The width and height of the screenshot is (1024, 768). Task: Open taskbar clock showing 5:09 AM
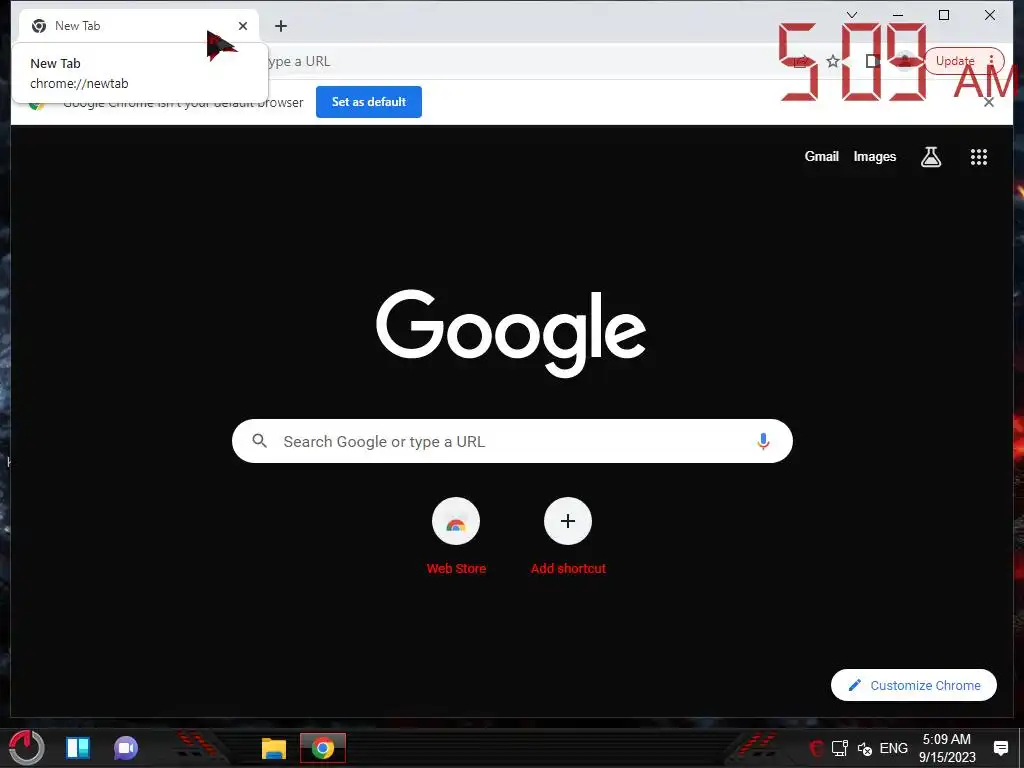[947, 748]
